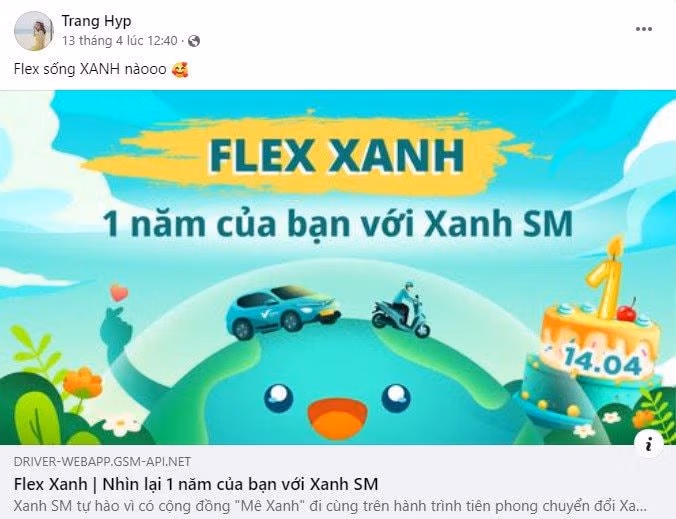
Task: Click the FLEX XANH banner heading
Action: 337,156
